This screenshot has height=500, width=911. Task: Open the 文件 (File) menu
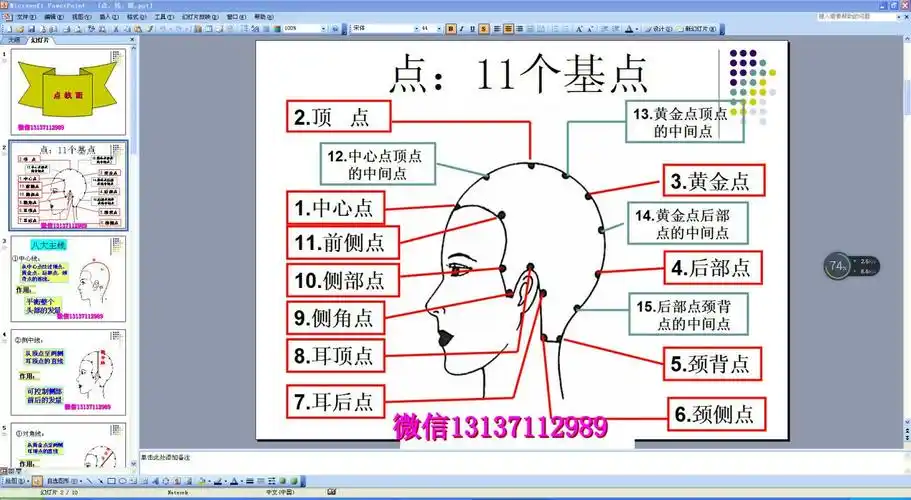[26, 17]
